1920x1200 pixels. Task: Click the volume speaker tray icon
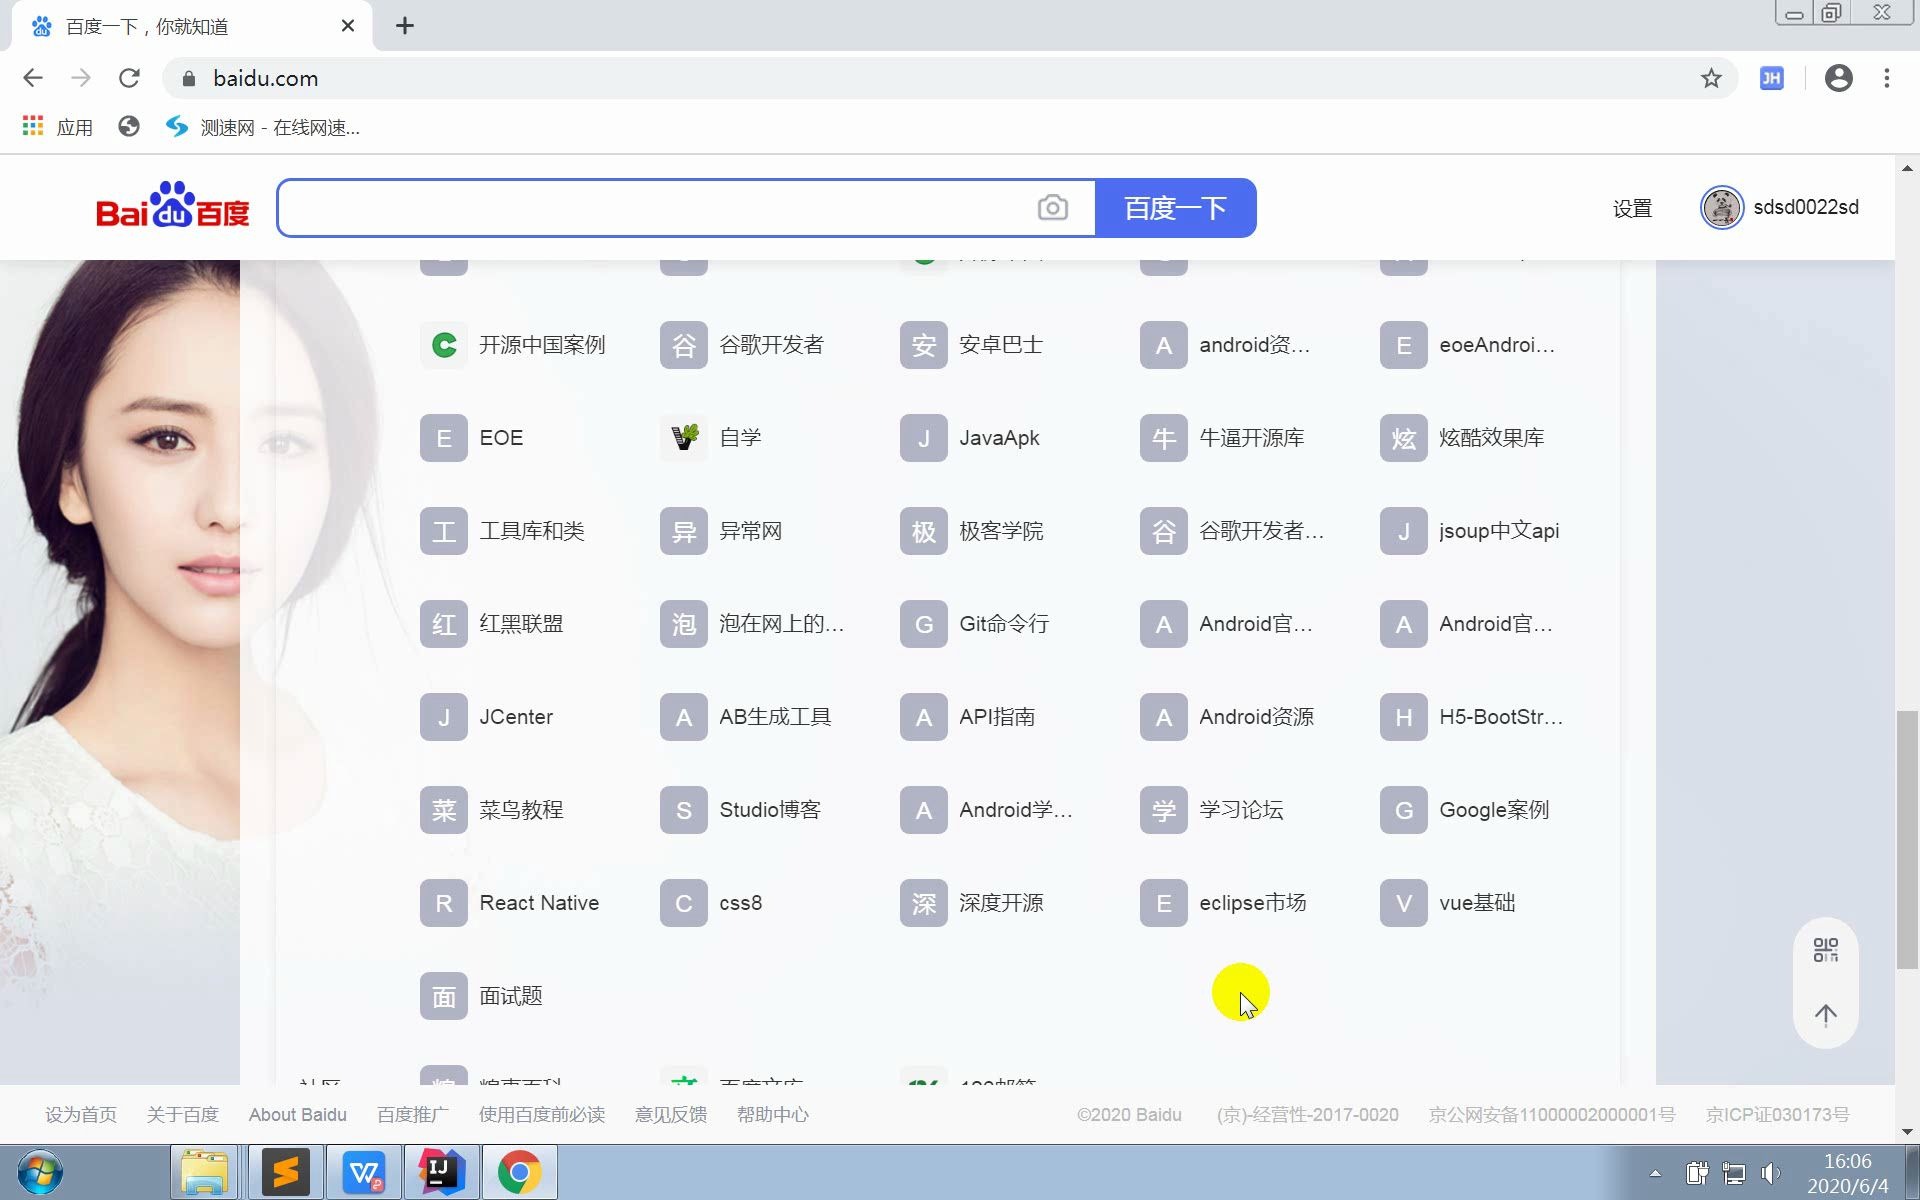pos(1771,1173)
